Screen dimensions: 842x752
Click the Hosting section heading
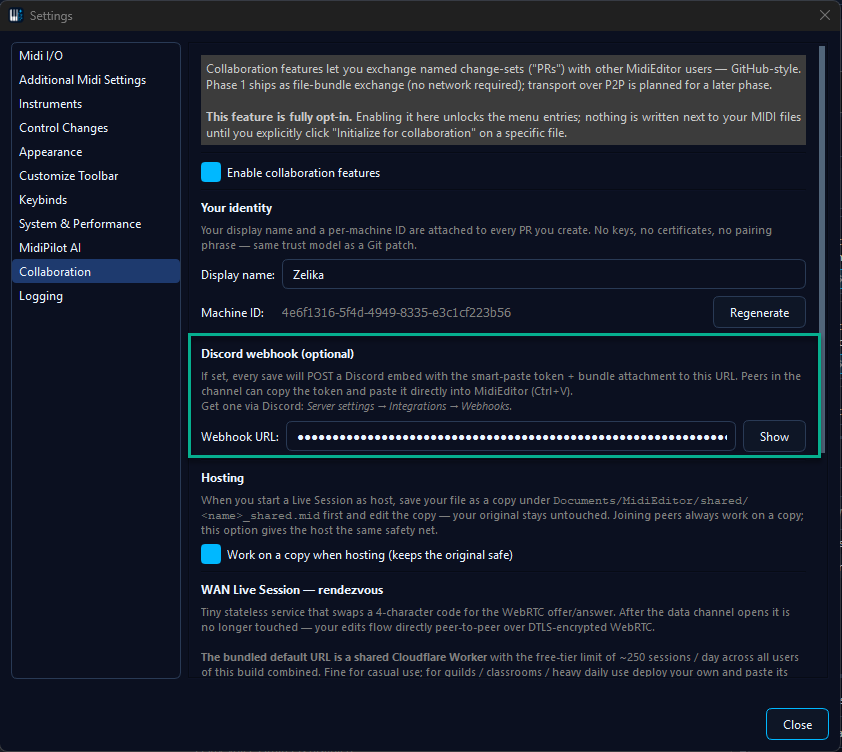[x=222, y=478]
